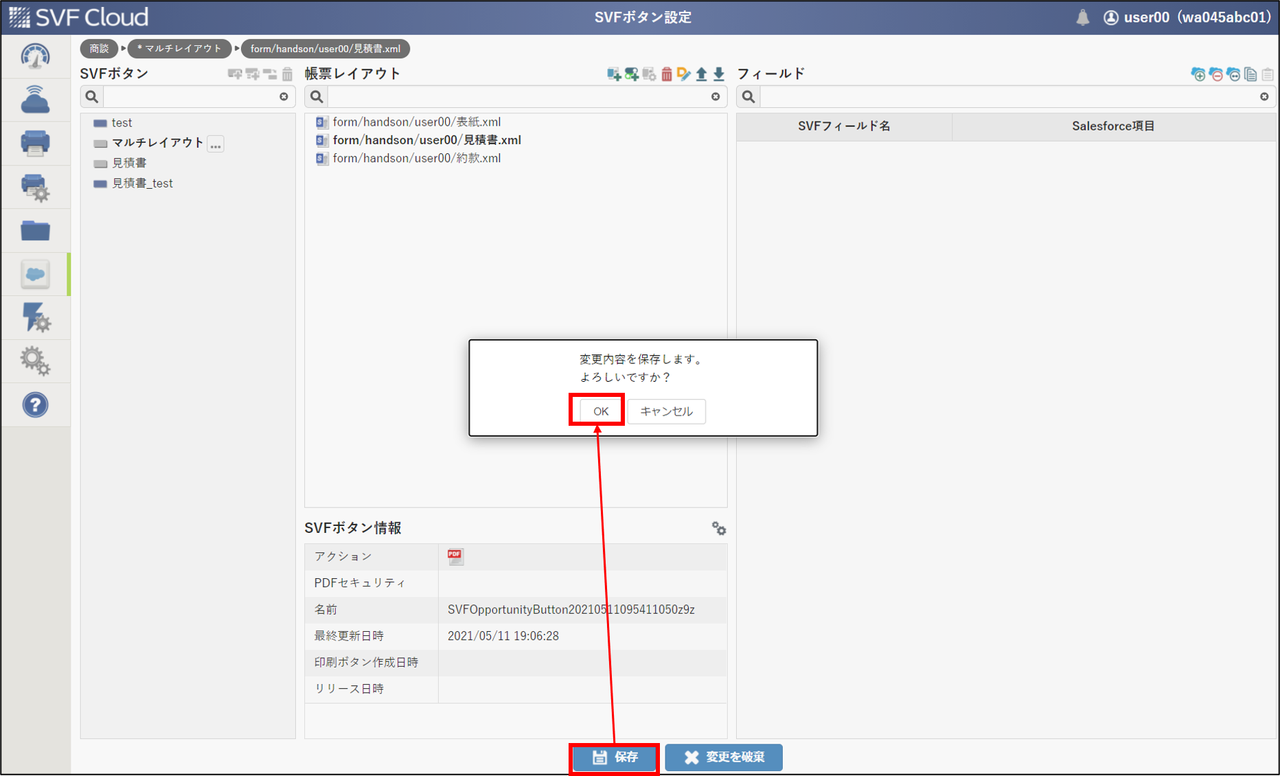Open the cloud upload sidebar icon
This screenshot has height=776, width=1280.
(35, 99)
